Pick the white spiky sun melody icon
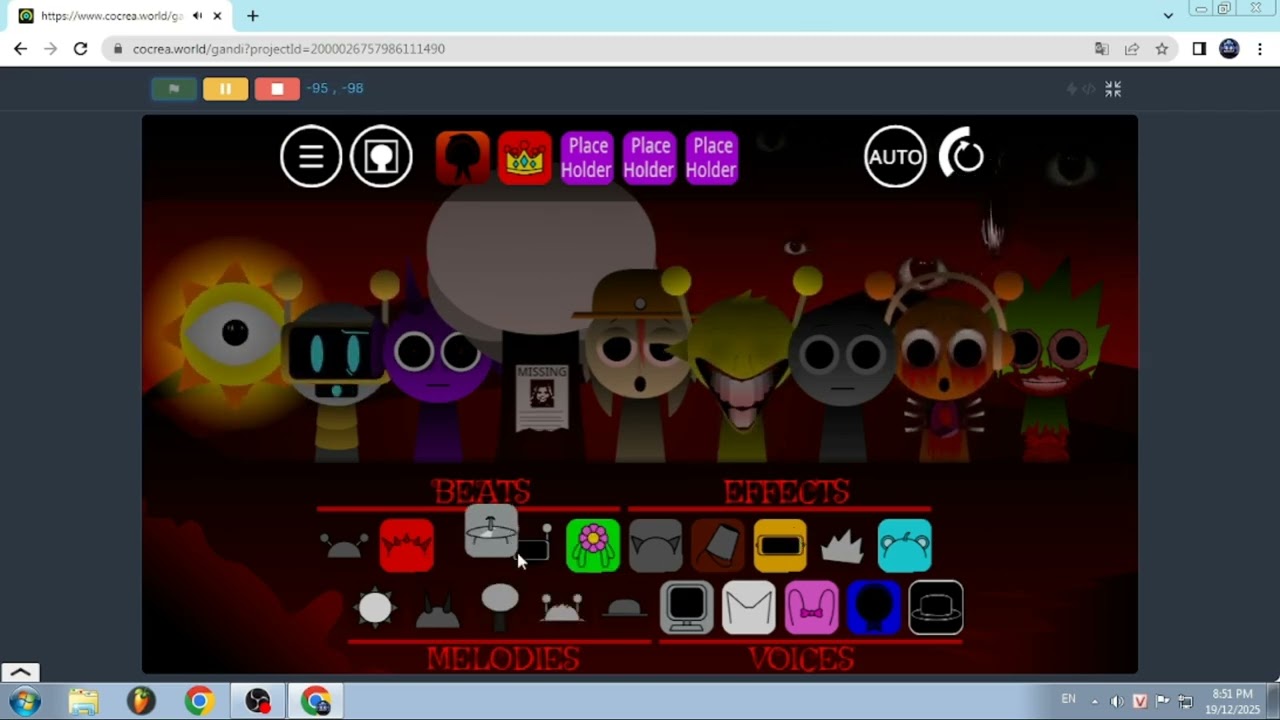The width and height of the screenshot is (1280, 720). (x=375, y=607)
